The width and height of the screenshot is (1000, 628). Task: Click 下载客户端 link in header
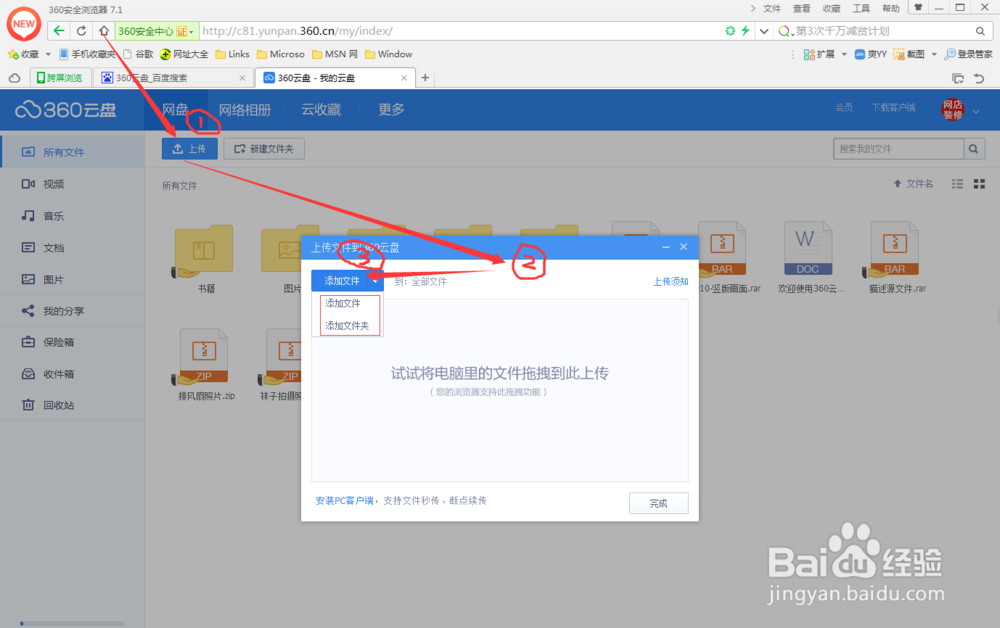pyautogui.click(x=893, y=107)
